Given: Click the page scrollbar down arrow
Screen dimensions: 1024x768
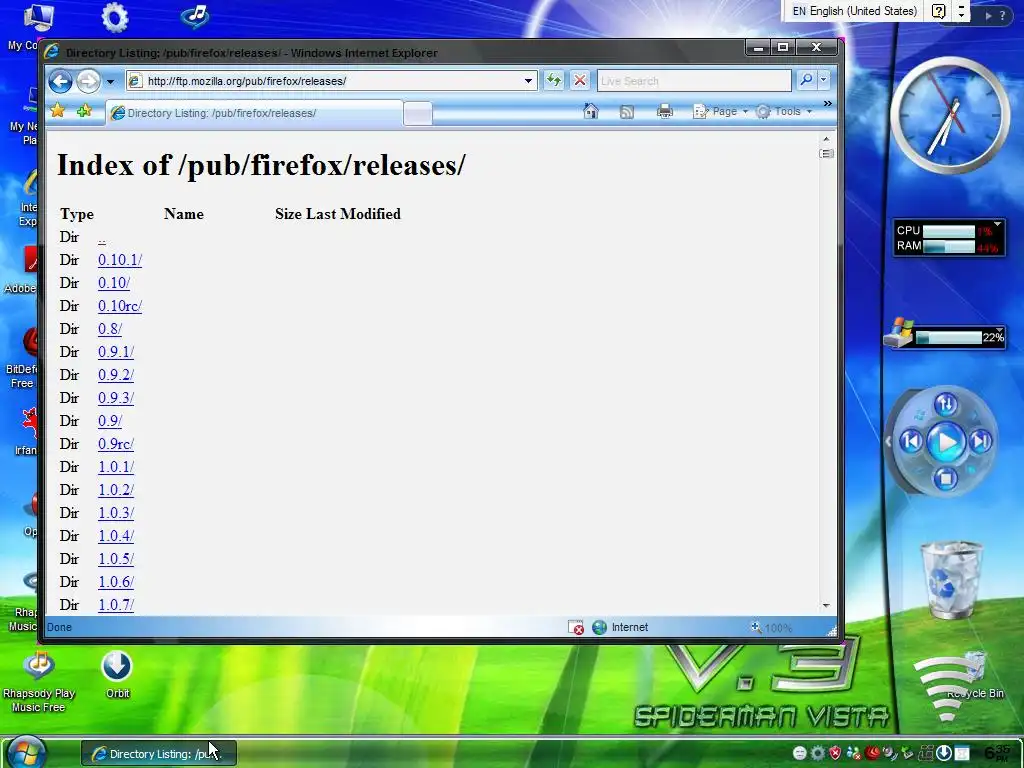Looking at the screenshot, I should (826, 605).
